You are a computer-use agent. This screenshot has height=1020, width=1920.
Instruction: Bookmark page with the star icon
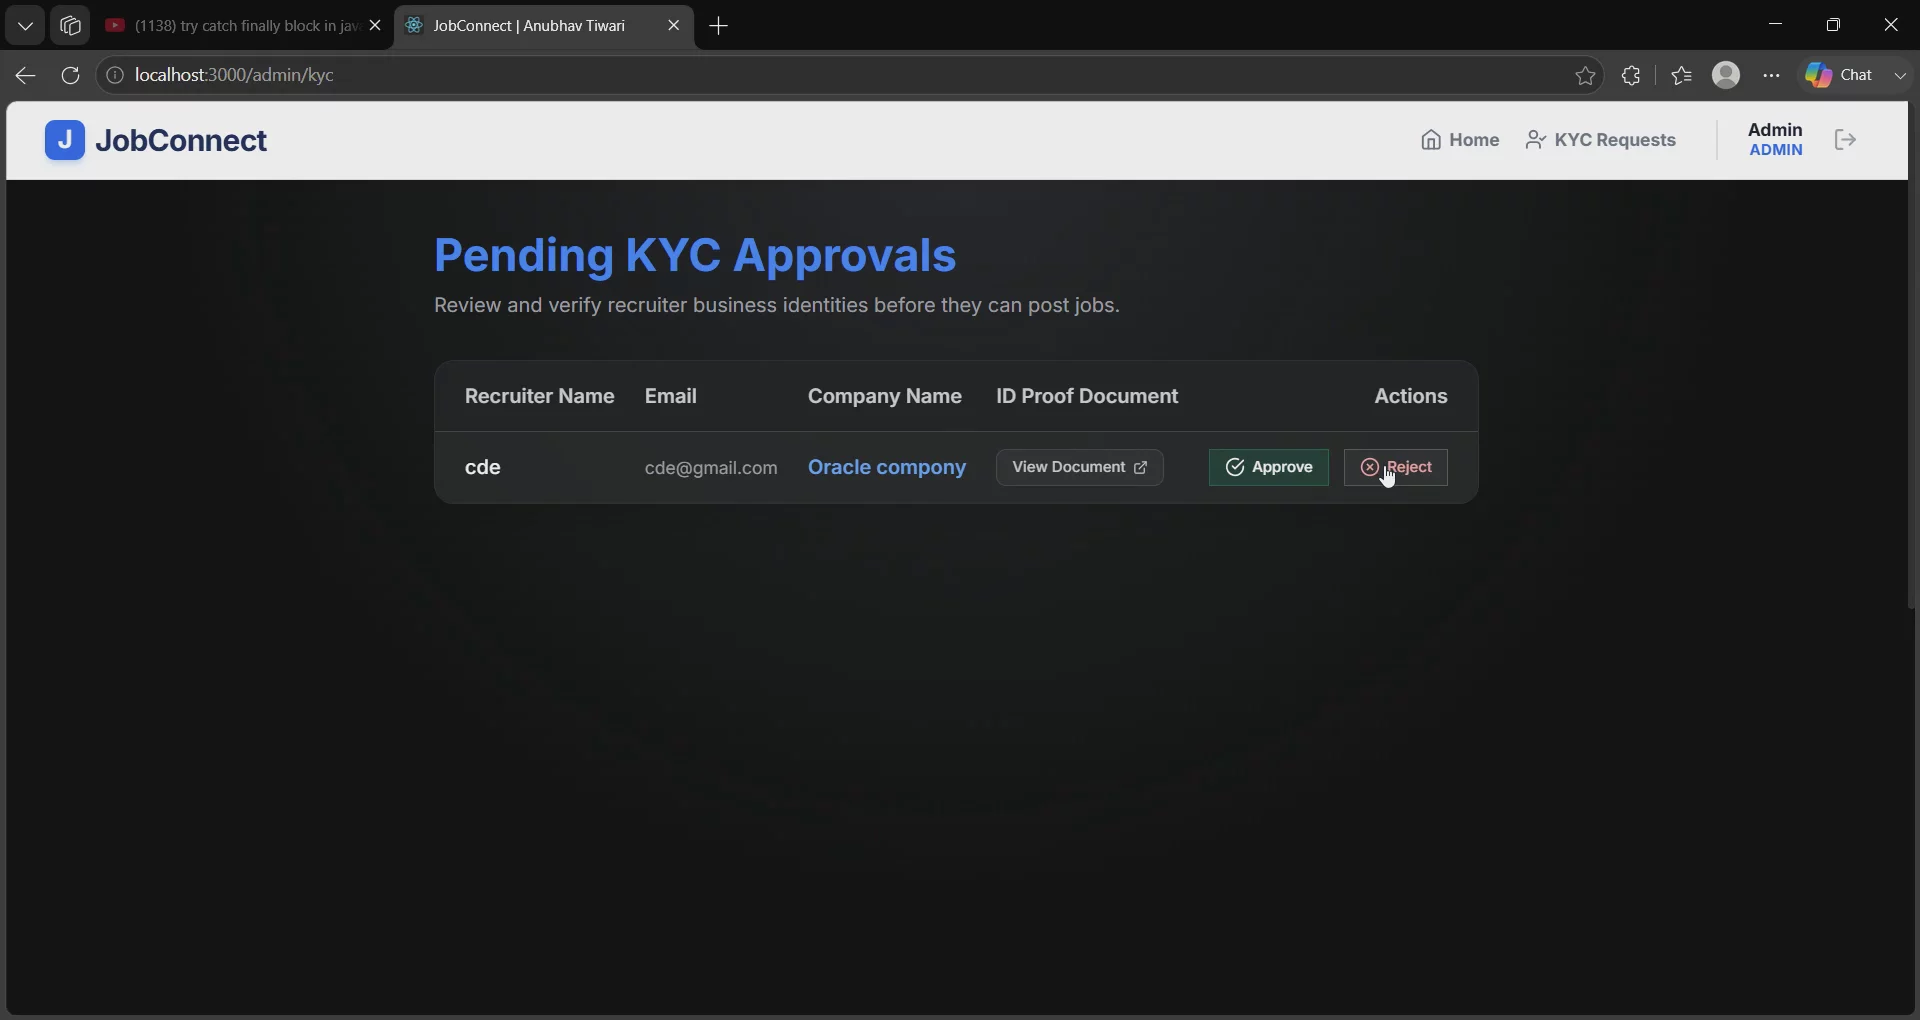pyautogui.click(x=1585, y=75)
